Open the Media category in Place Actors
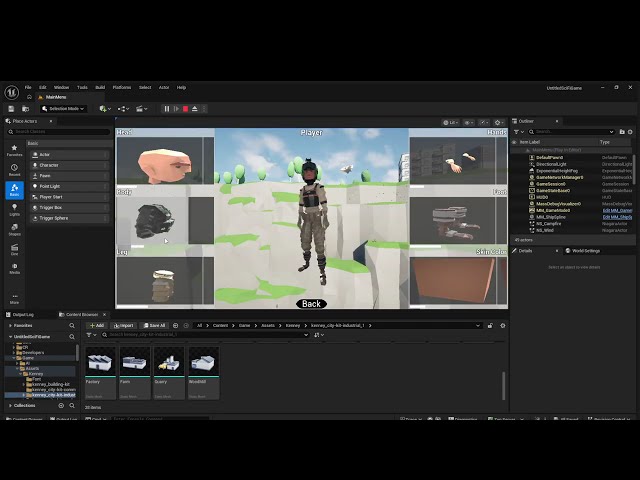This screenshot has height=480, width=640. (x=14, y=268)
